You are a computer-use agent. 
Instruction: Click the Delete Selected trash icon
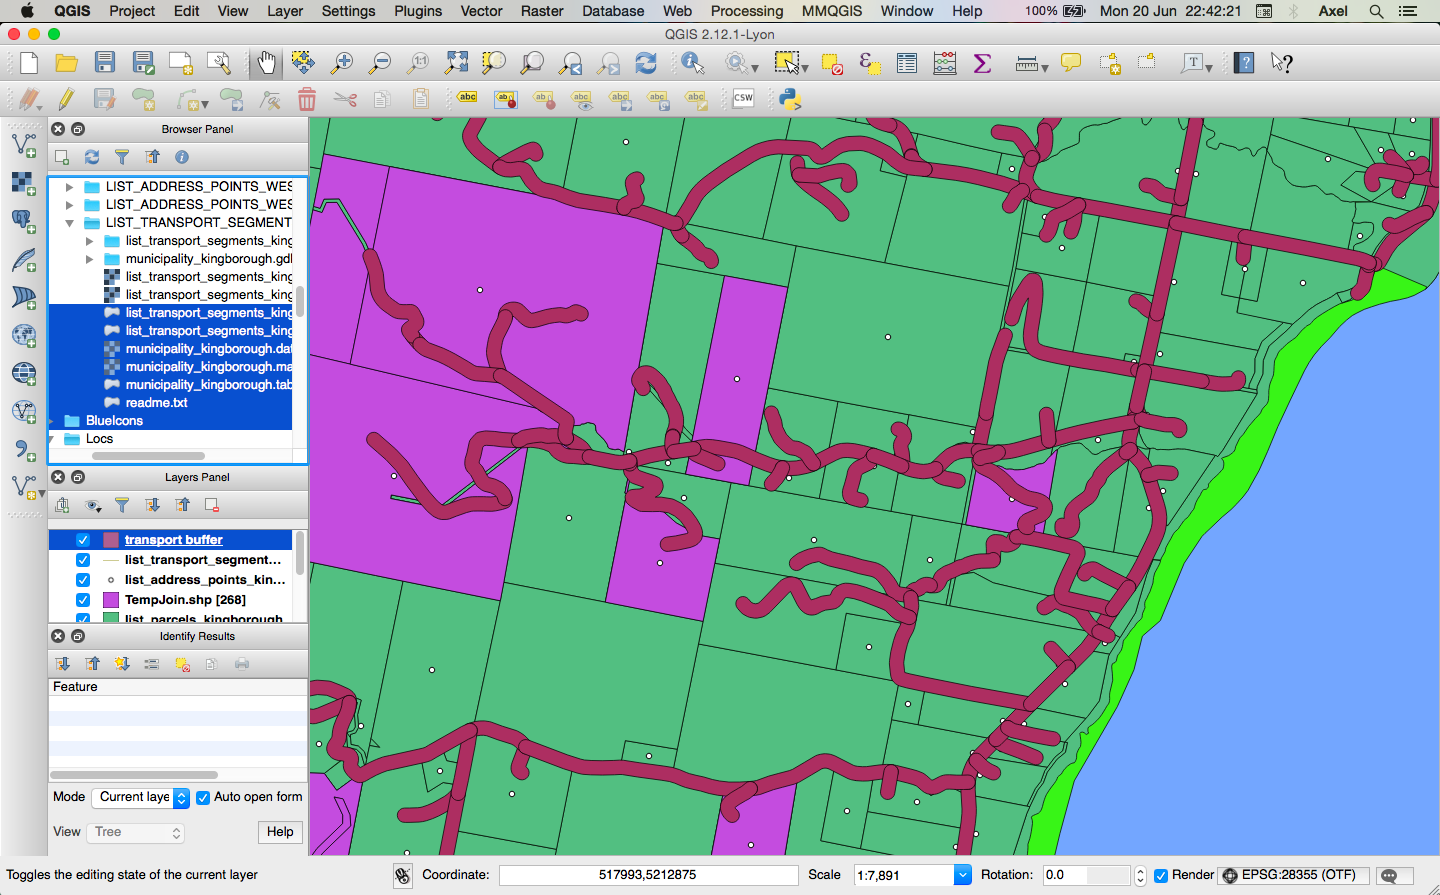(307, 99)
